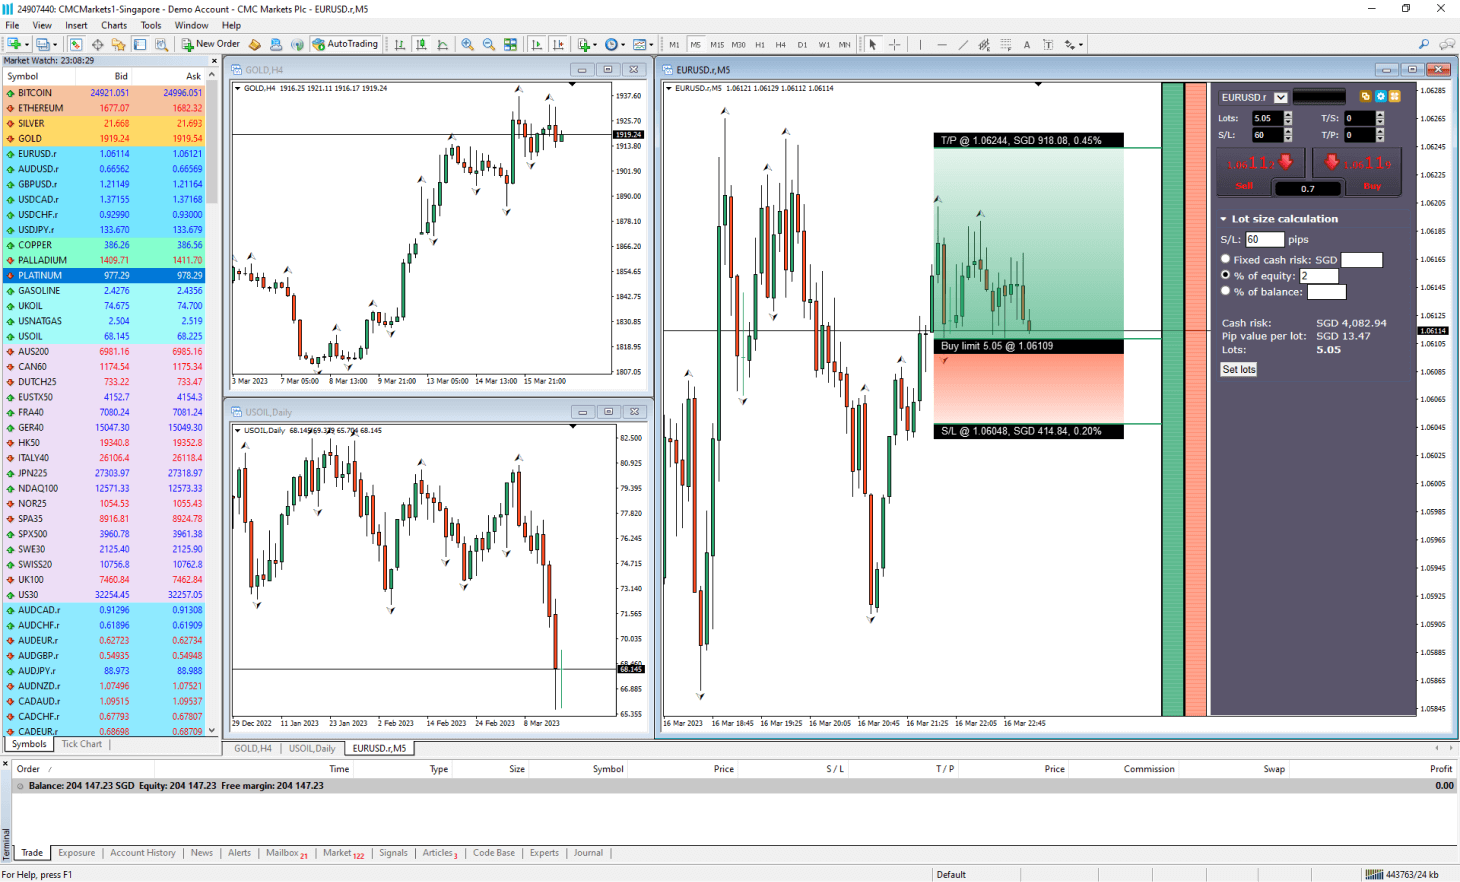Screen dimensions: 1460x882
Task: Click the Zoom In magnifier icon
Action: coord(468,44)
